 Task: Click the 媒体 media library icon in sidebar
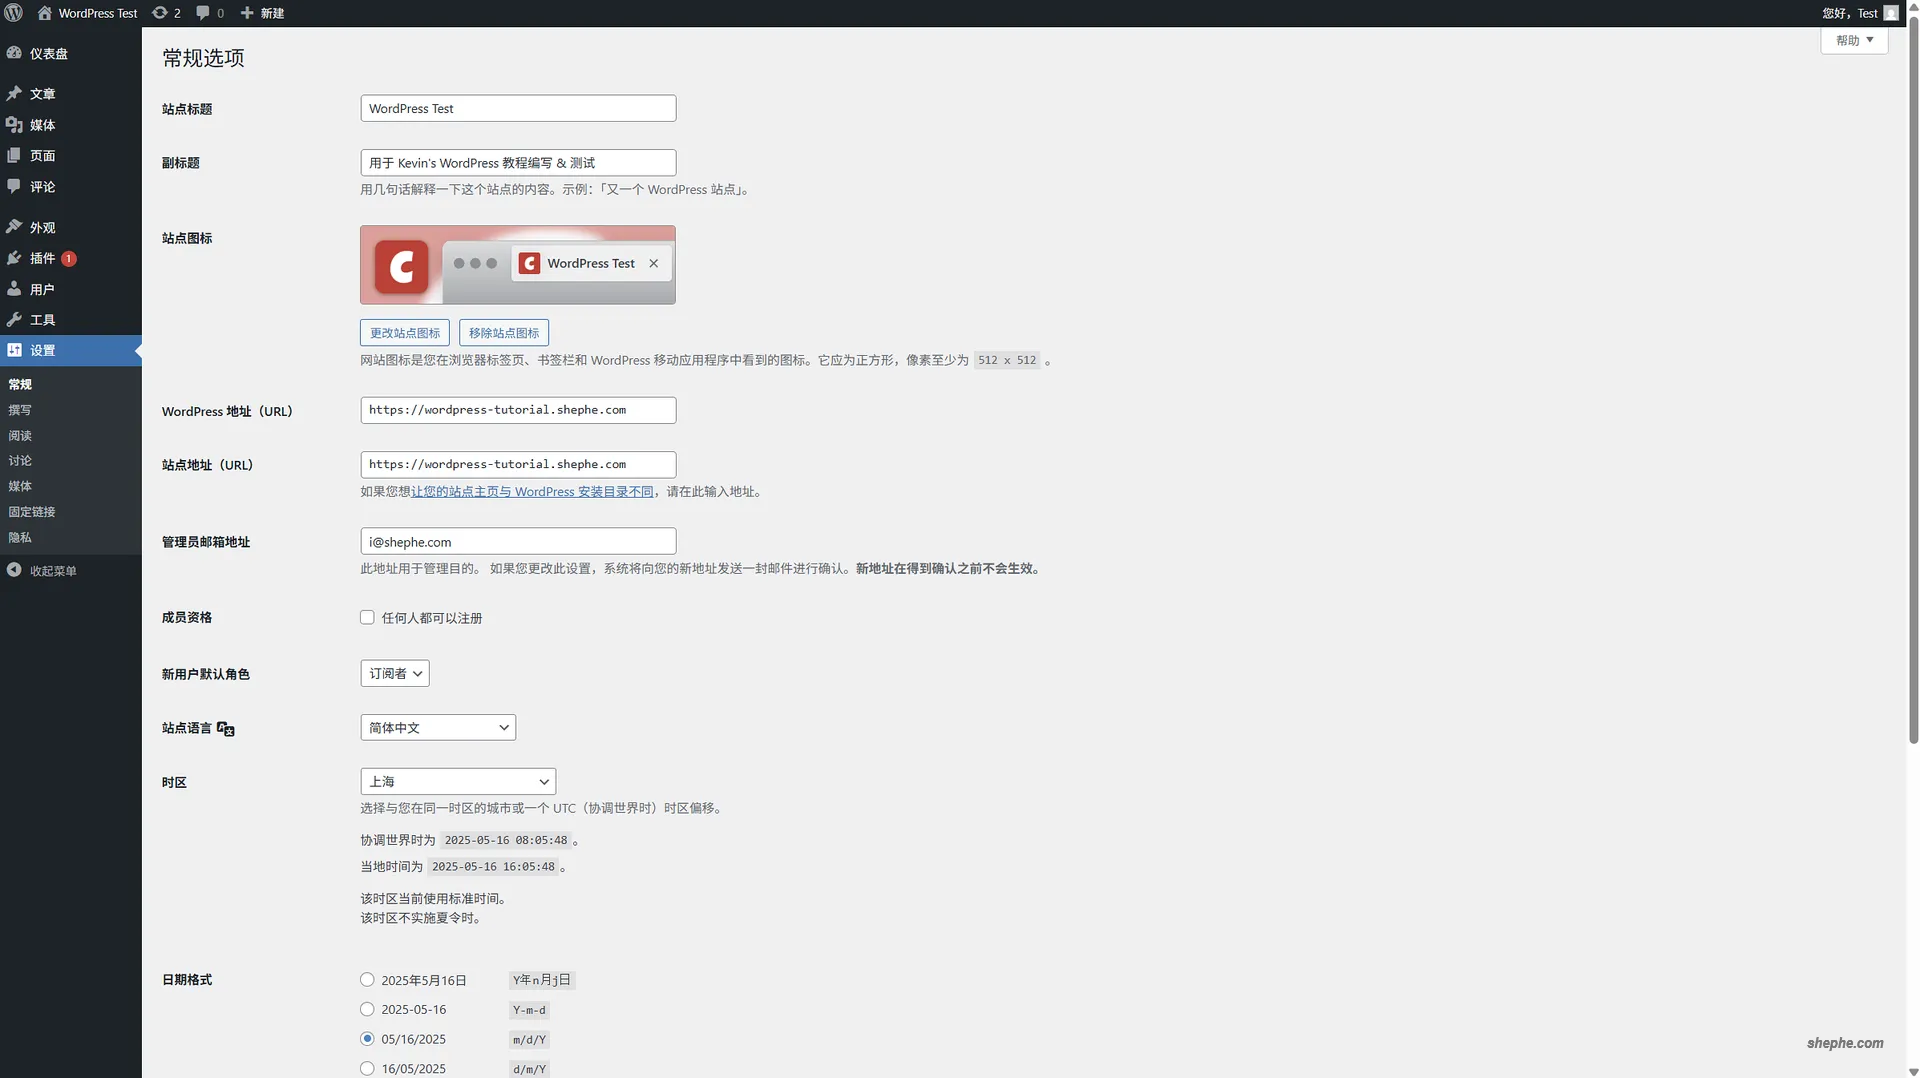tap(14, 125)
